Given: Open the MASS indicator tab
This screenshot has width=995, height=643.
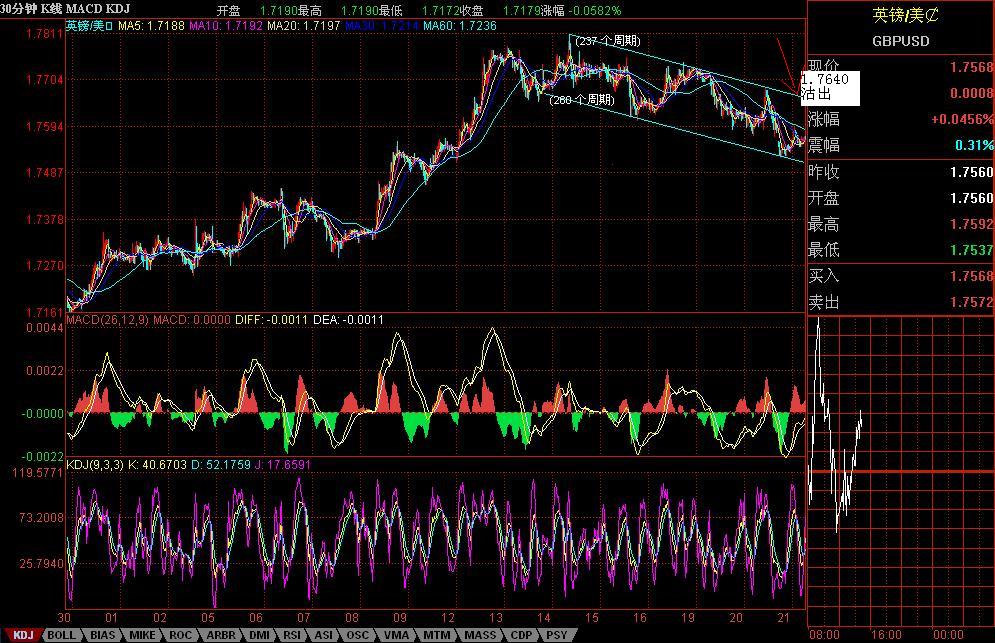Looking at the screenshot, I should point(479,635).
